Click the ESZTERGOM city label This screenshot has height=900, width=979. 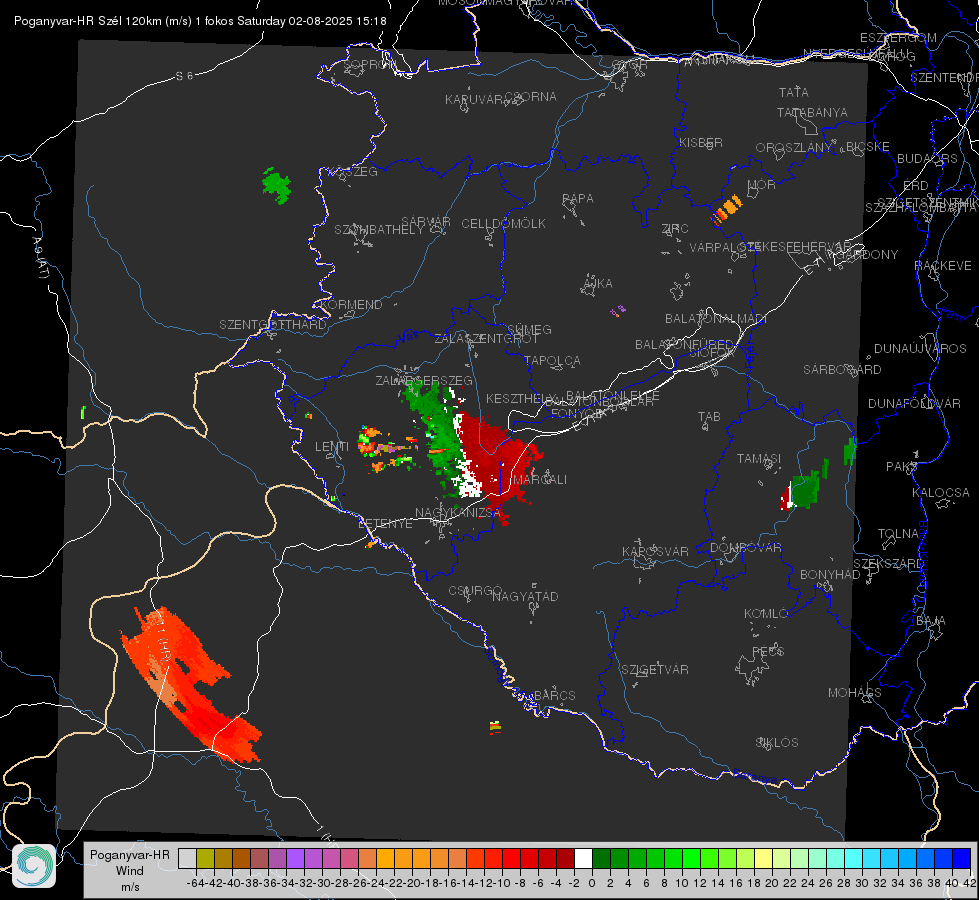coord(898,38)
